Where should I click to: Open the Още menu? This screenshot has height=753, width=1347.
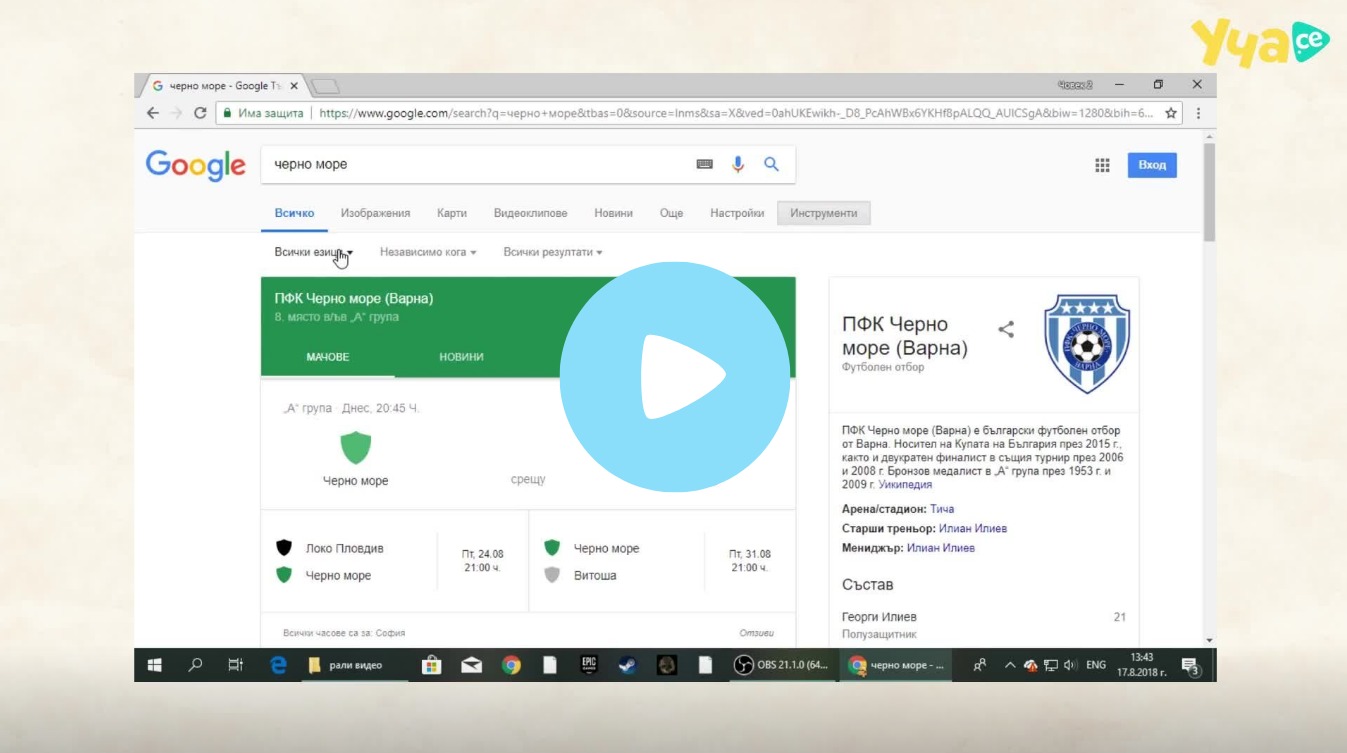click(671, 213)
